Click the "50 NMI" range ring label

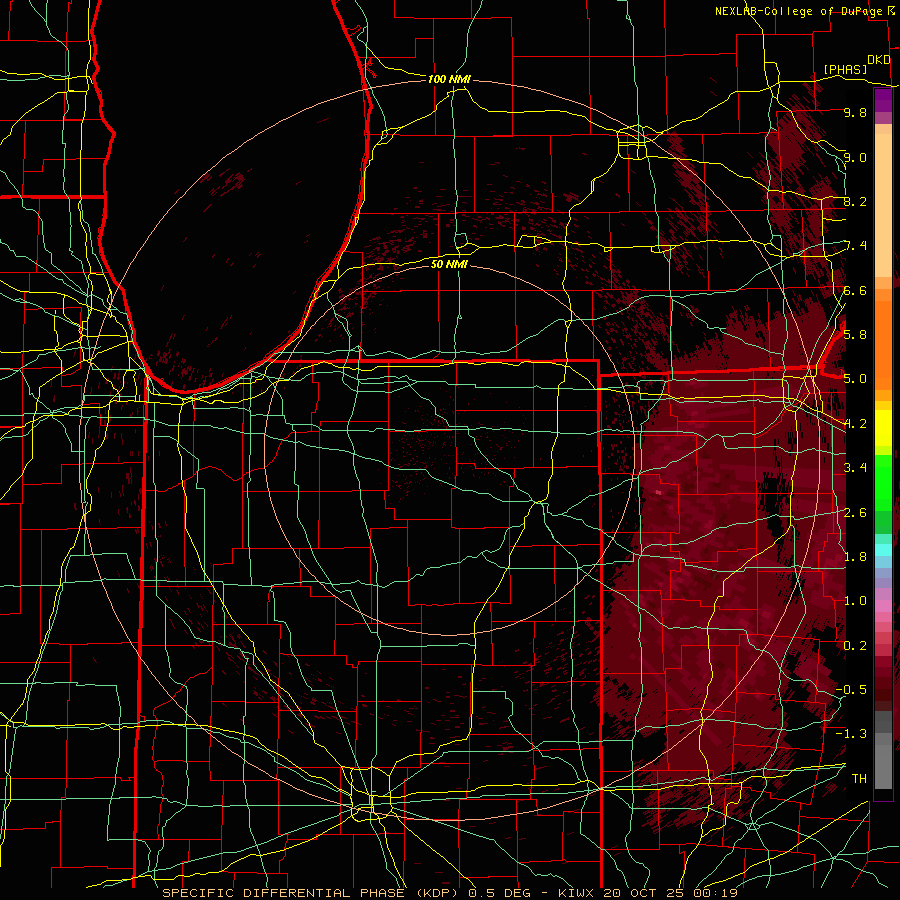tap(449, 264)
